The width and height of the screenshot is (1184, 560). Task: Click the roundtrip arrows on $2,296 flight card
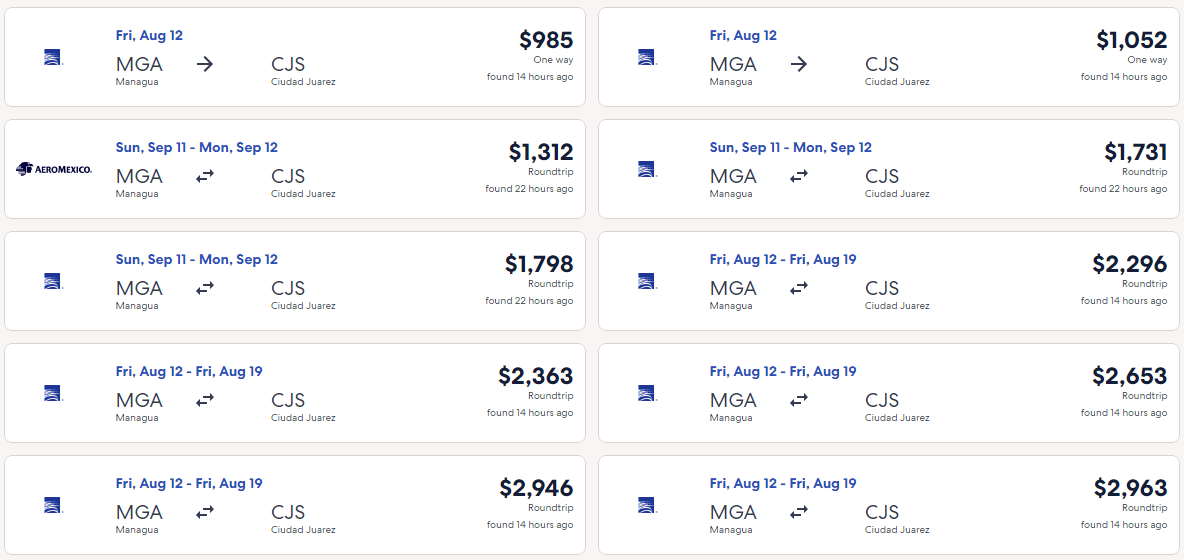(x=799, y=288)
